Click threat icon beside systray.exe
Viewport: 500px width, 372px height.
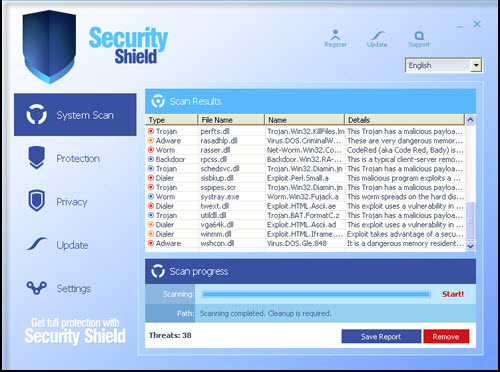click(151, 196)
